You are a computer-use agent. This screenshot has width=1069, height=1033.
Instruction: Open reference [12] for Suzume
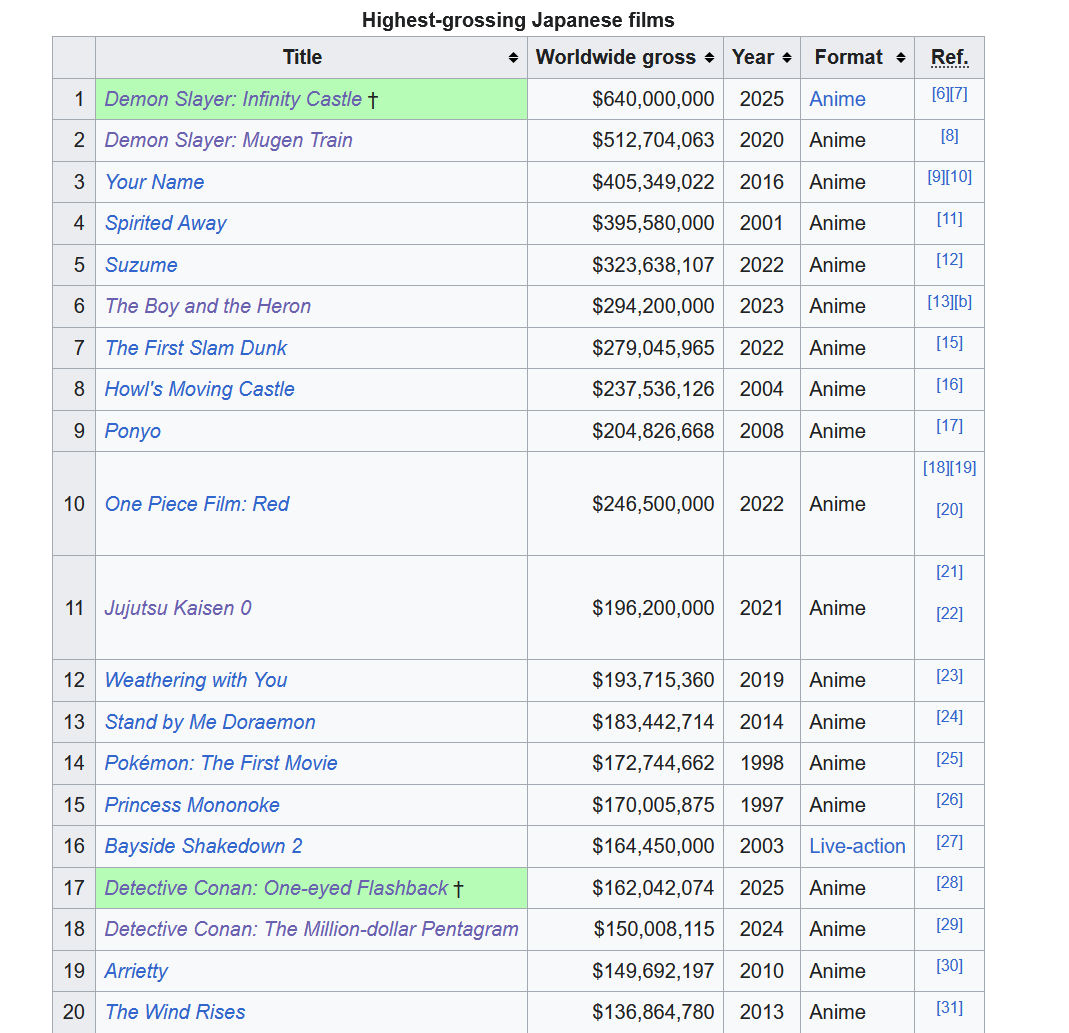950,260
